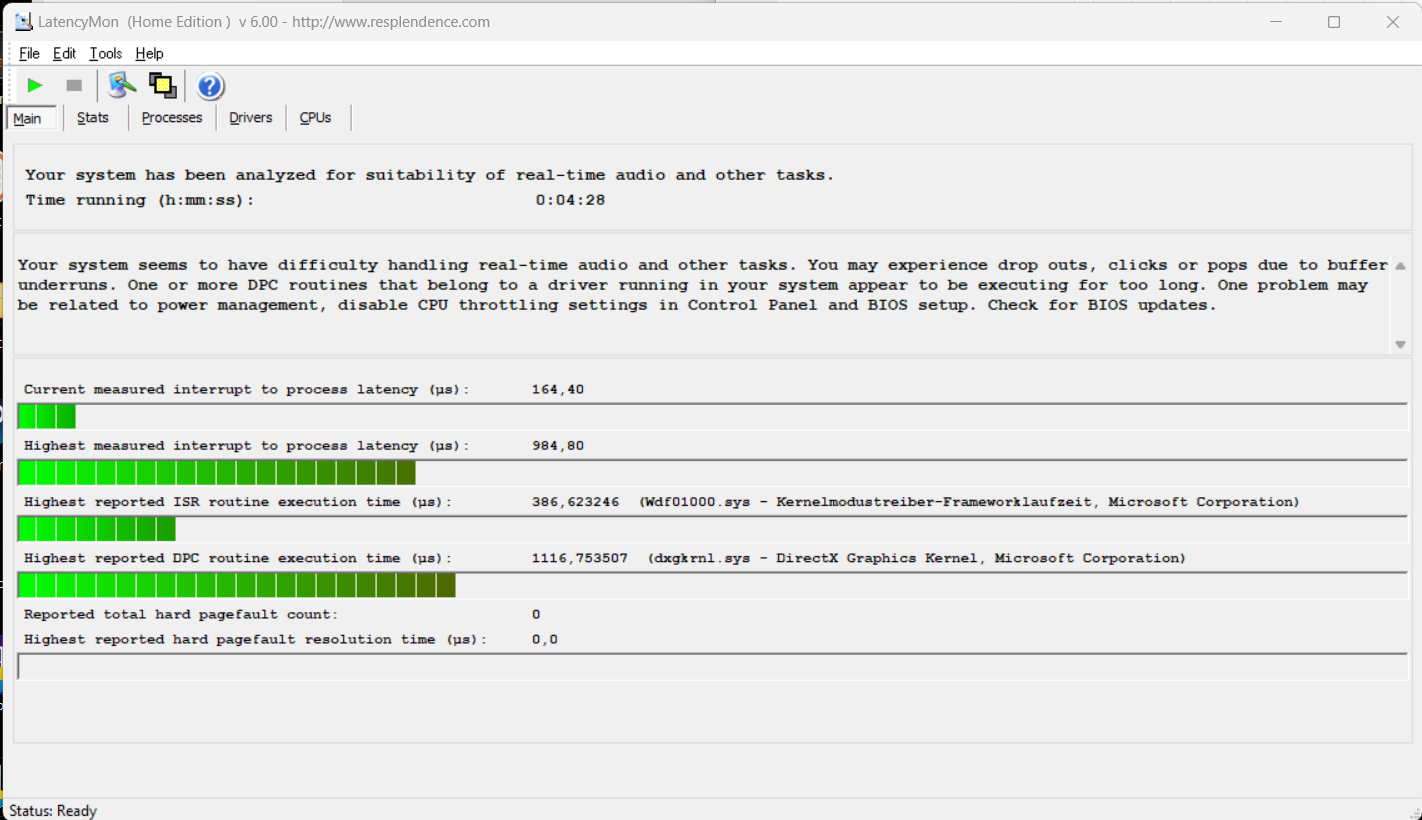Click the message box scroll-up arrow
The height and width of the screenshot is (820, 1422).
(1400, 266)
